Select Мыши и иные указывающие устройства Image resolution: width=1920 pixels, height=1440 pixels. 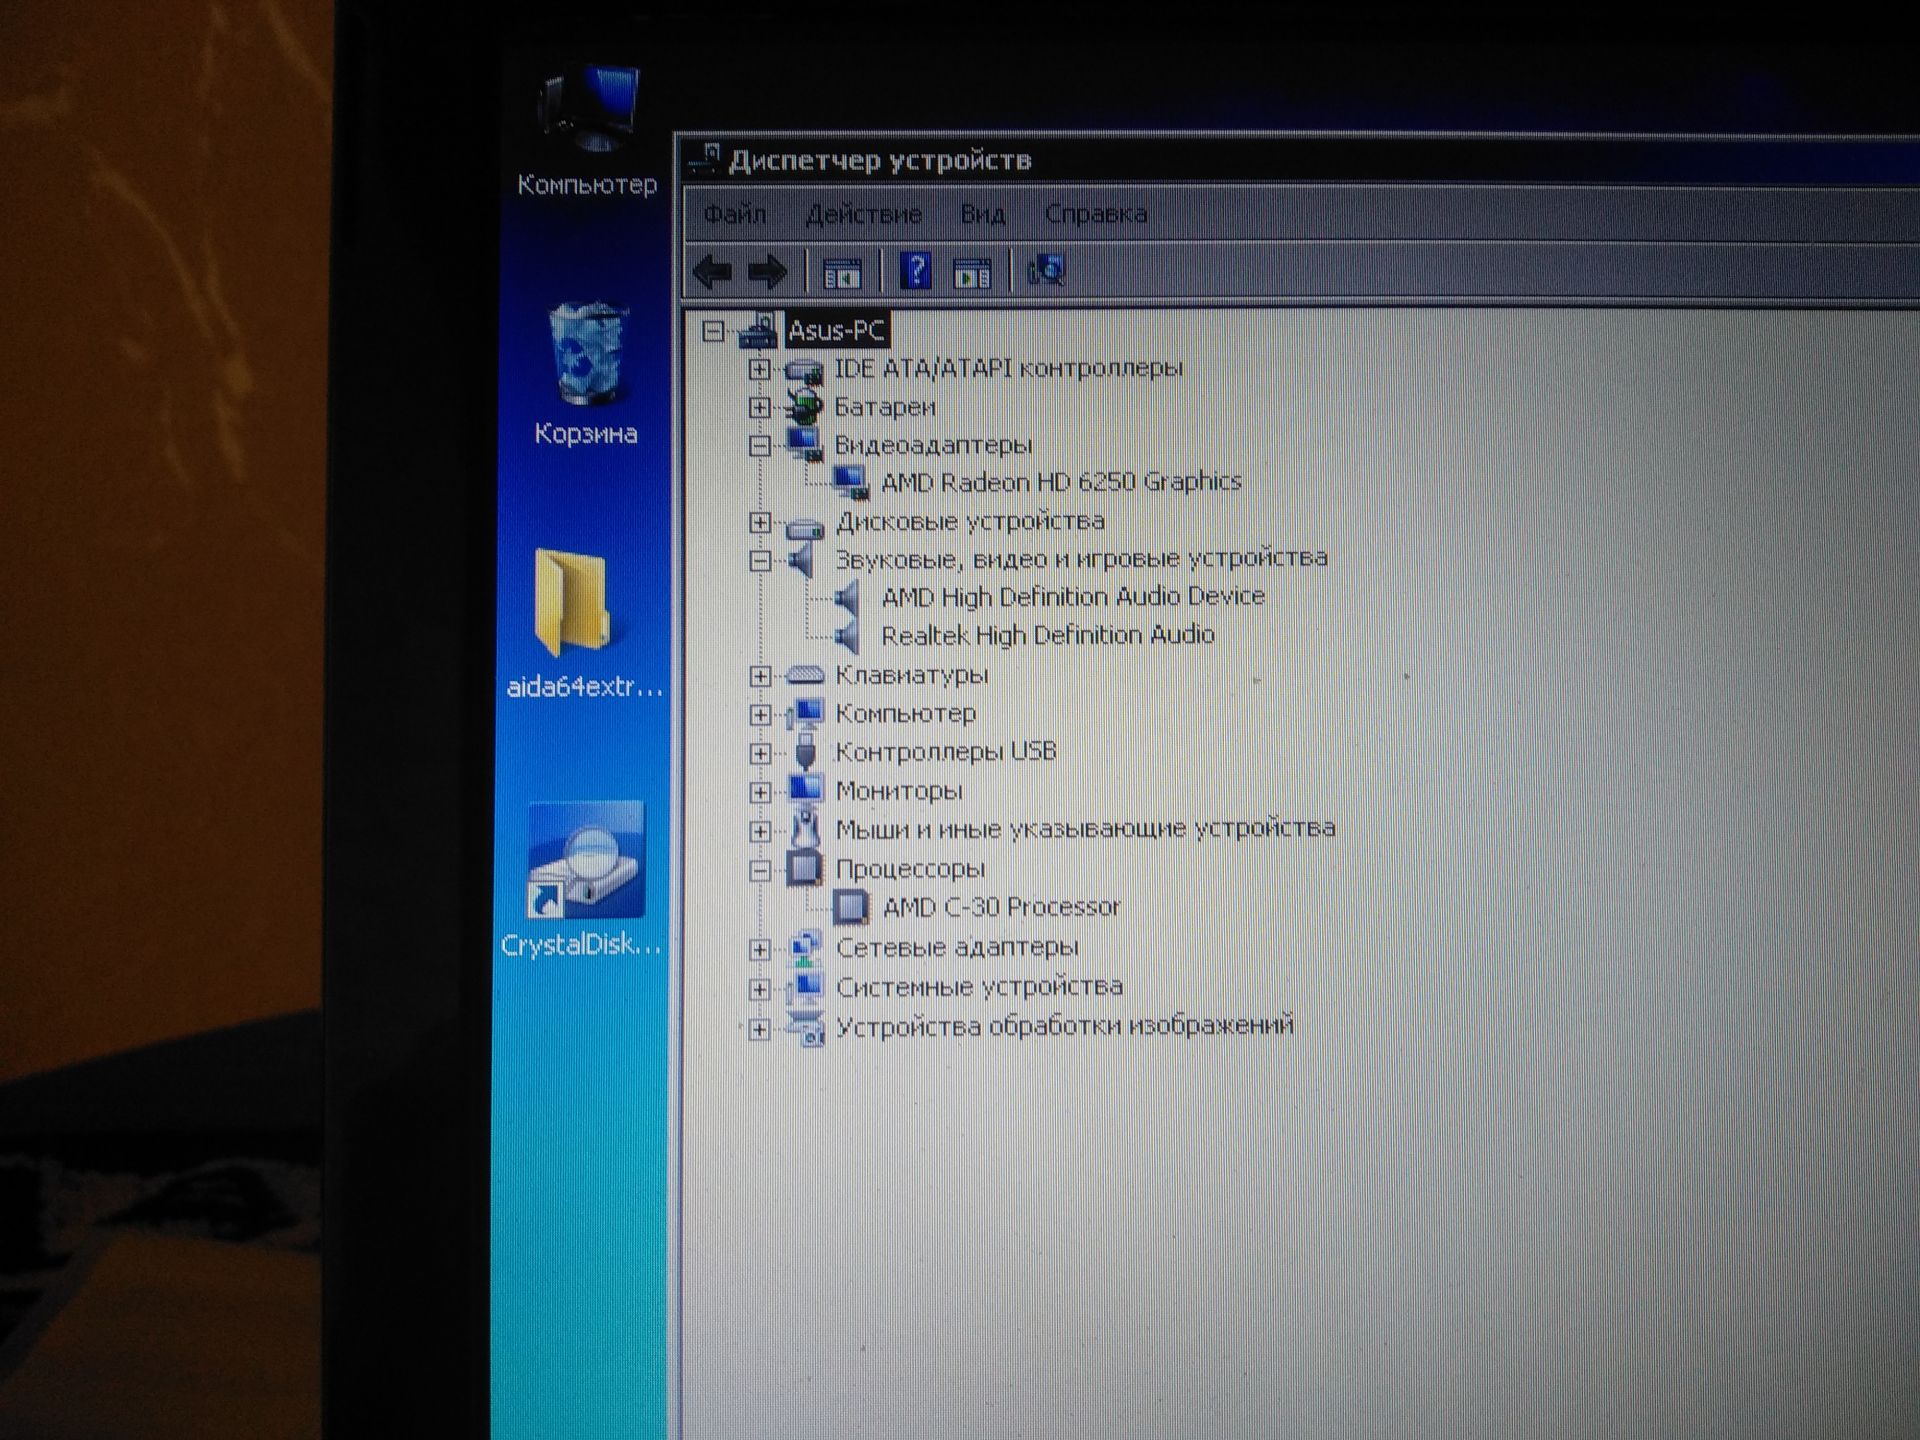pyautogui.click(x=1085, y=828)
